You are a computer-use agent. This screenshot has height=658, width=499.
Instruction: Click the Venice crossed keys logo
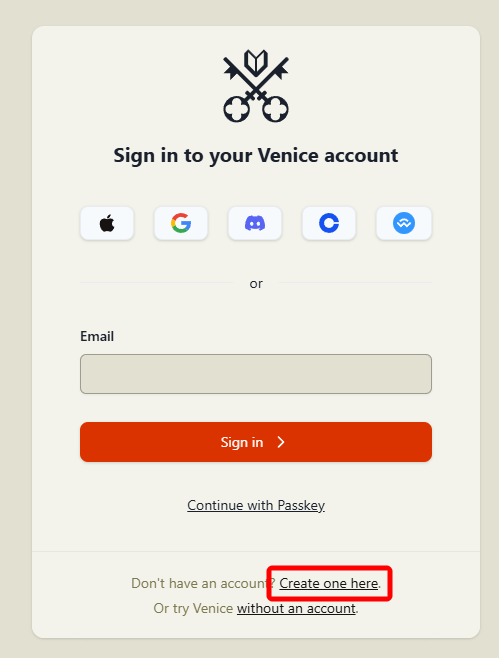pos(256,86)
